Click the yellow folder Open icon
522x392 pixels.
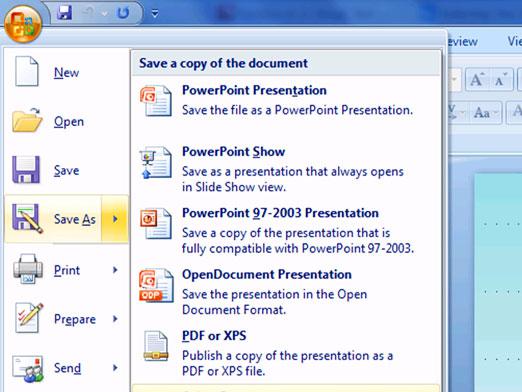click(x=27, y=120)
